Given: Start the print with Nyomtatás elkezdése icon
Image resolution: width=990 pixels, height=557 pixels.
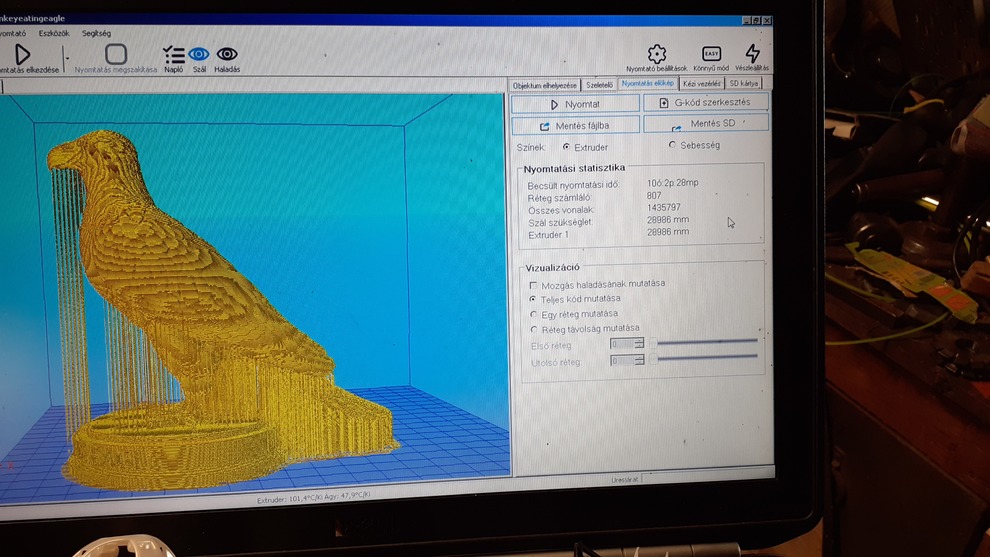Looking at the screenshot, I should pyautogui.click(x=22, y=54).
